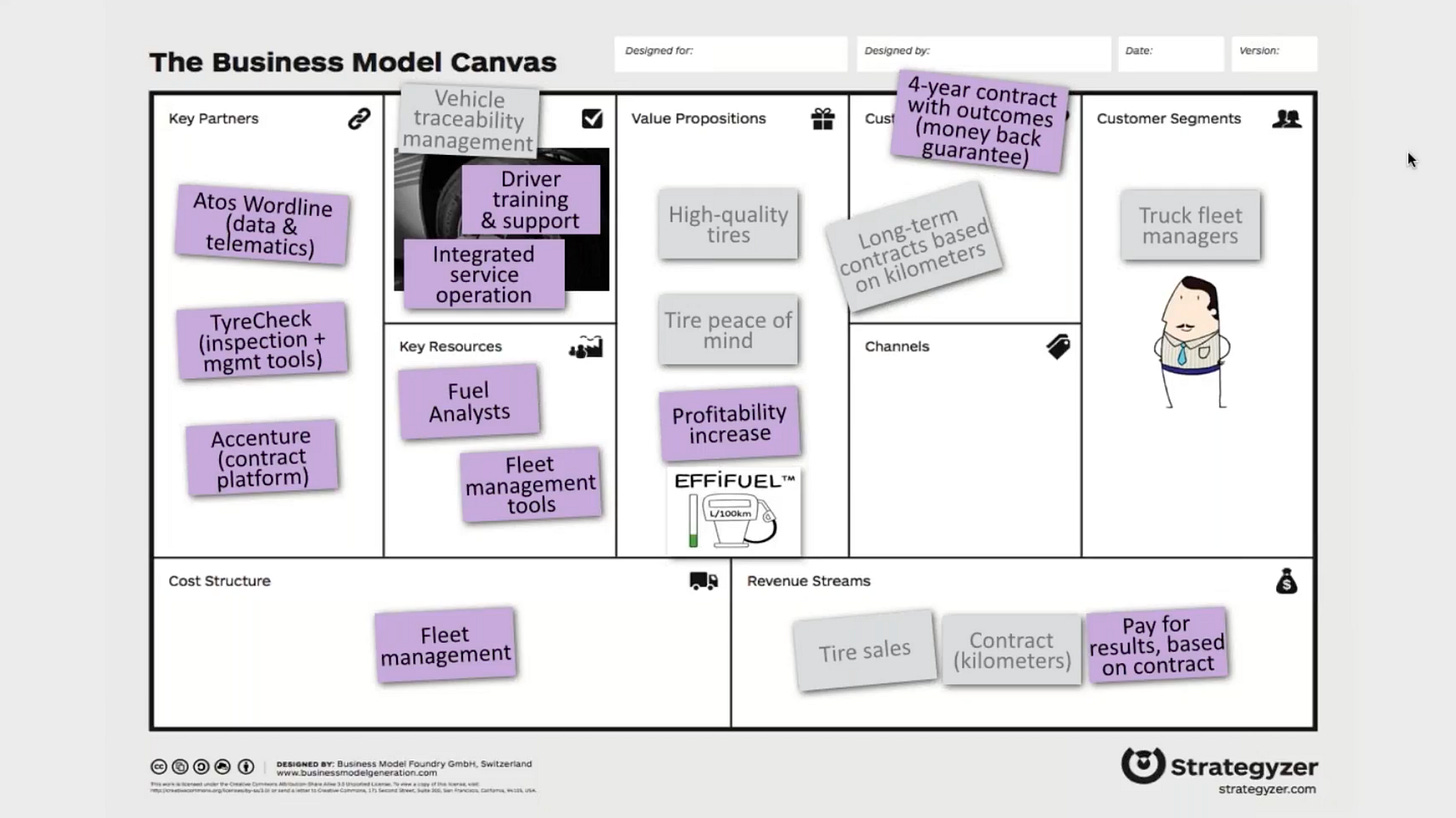Select the Fleet management cost note
Image resolution: width=1456 pixels, height=818 pixels.
click(446, 646)
